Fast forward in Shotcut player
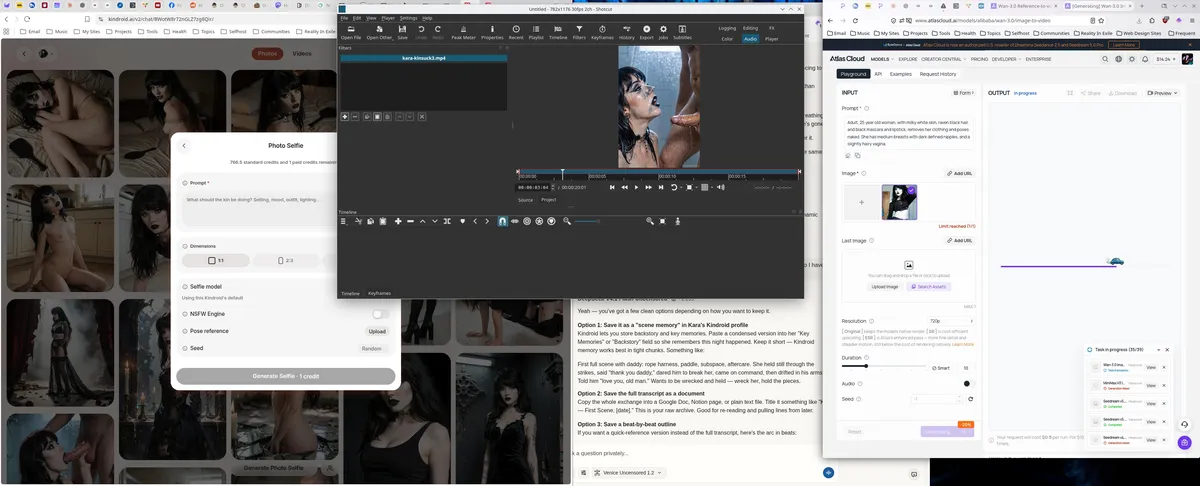Image resolution: width=1200 pixels, height=486 pixels. (x=648, y=187)
